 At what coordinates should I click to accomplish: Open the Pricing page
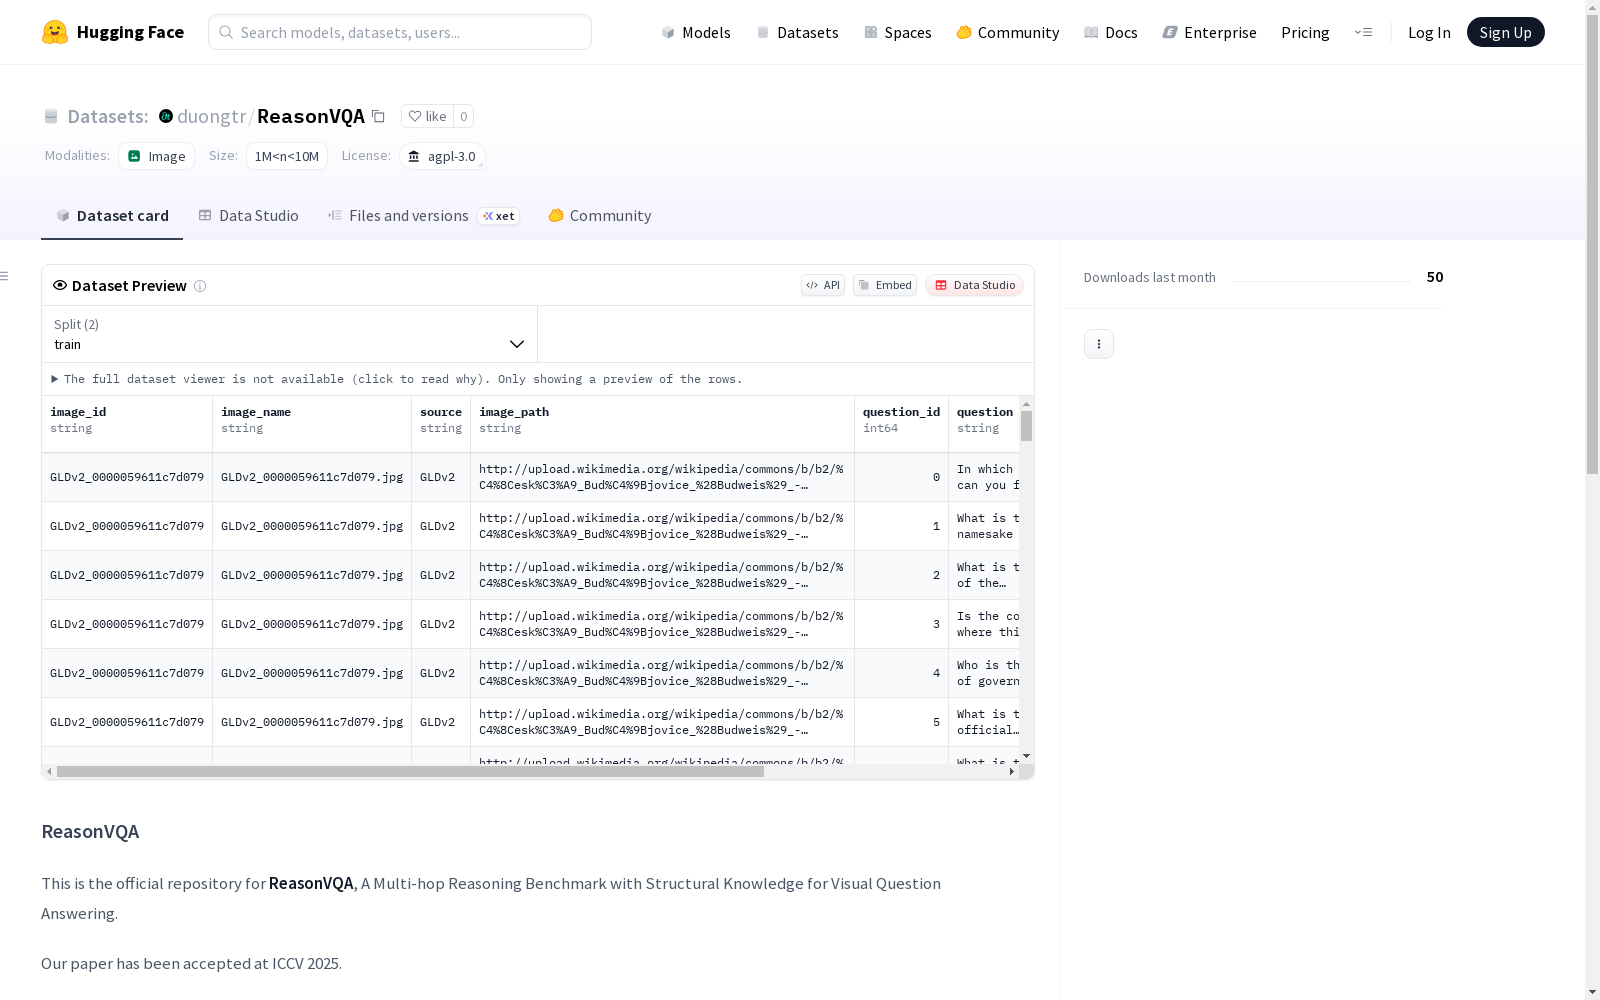[x=1305, y=32]
